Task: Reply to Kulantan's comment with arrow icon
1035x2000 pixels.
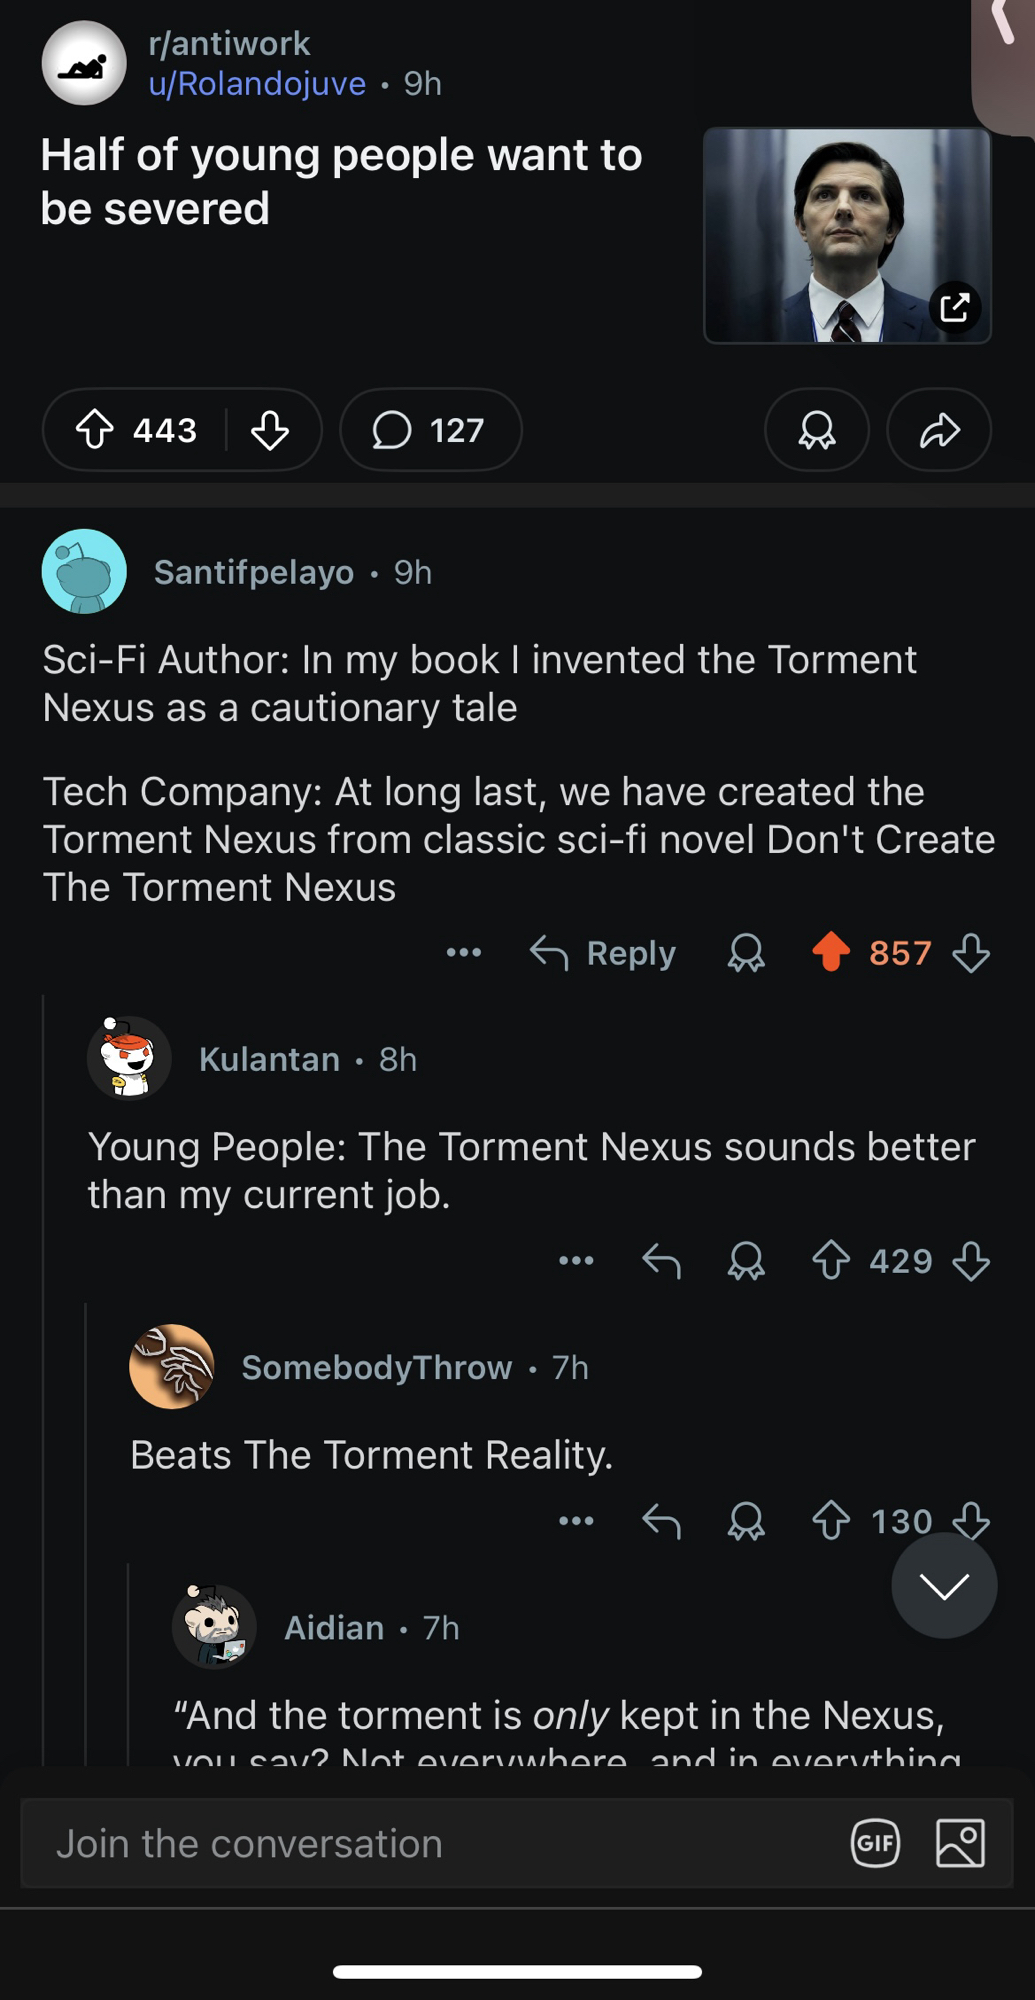Action: click(x=661, y=1261)
